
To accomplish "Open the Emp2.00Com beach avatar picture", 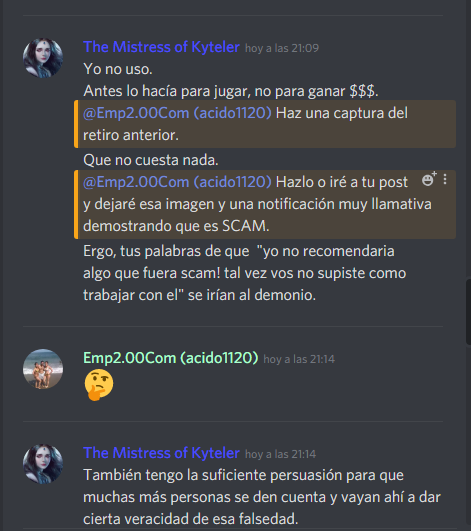I will pyautogui.click(x=43, y=369).
